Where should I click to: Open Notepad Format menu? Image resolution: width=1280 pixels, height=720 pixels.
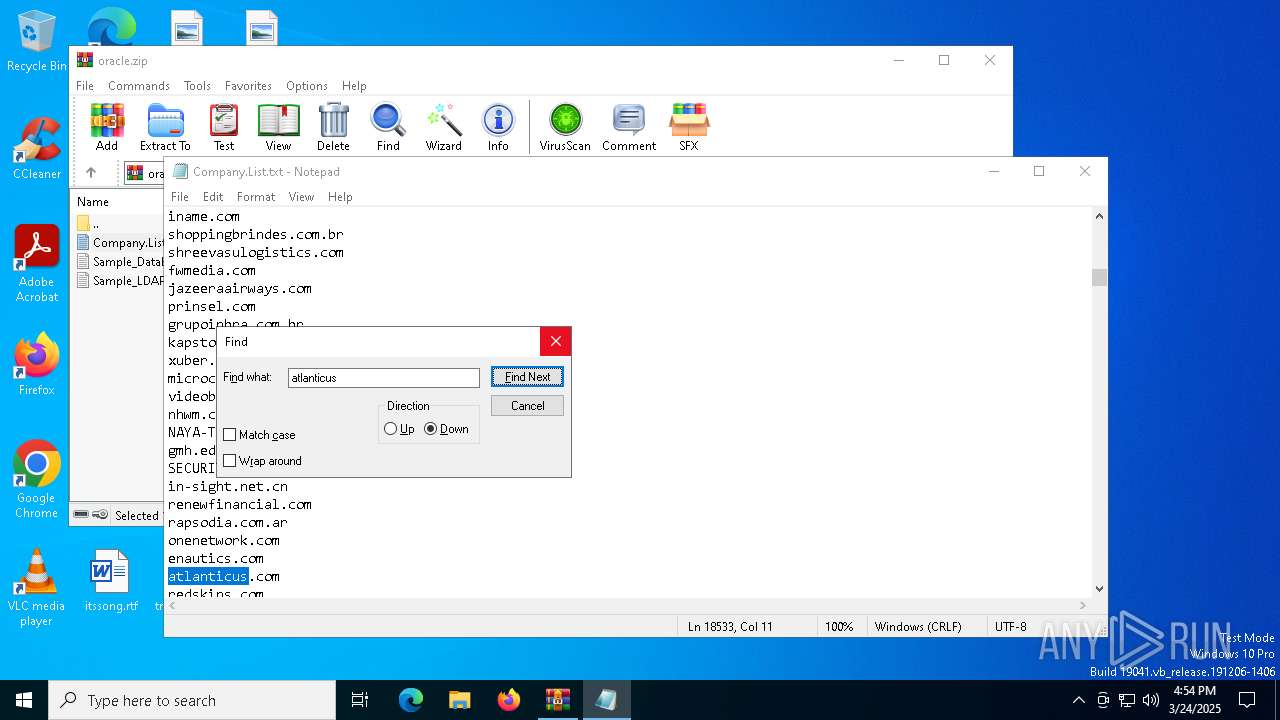click(x=256, y=197)
